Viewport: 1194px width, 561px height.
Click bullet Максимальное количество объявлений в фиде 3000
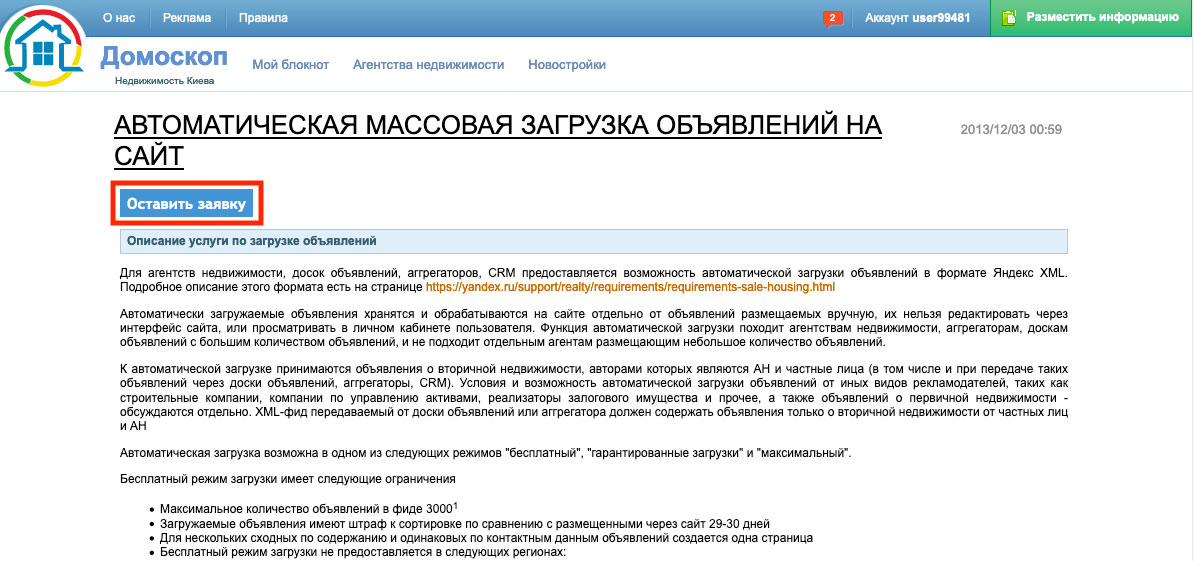click(308, 508)
